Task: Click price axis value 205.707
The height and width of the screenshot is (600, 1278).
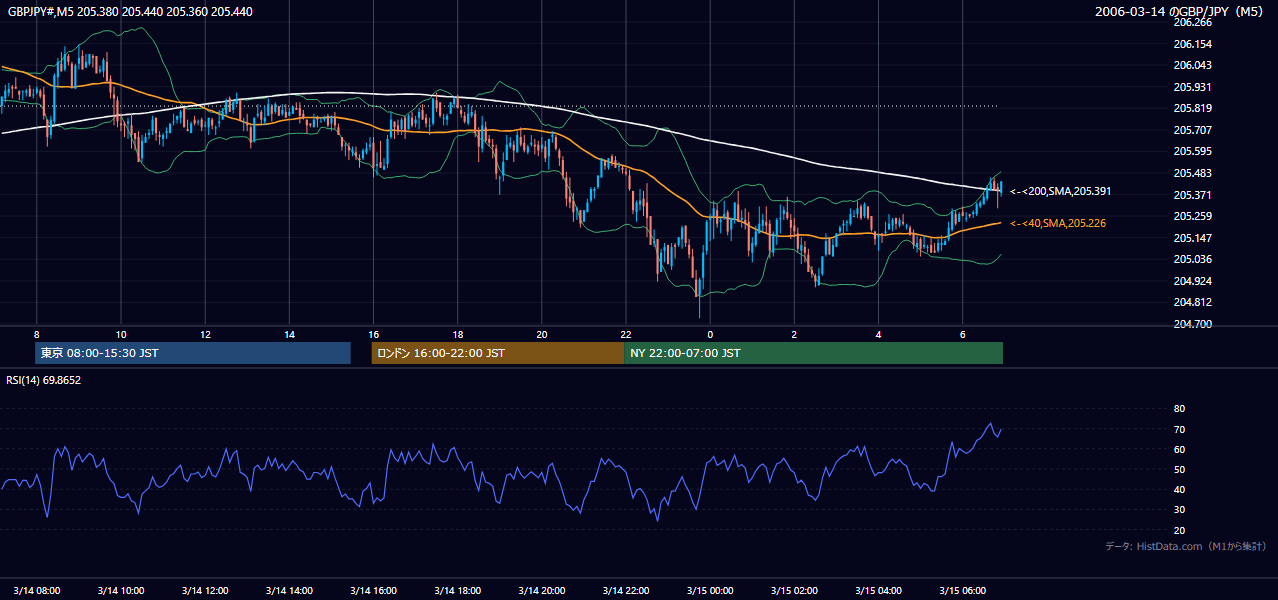Action: [1192, 130]
